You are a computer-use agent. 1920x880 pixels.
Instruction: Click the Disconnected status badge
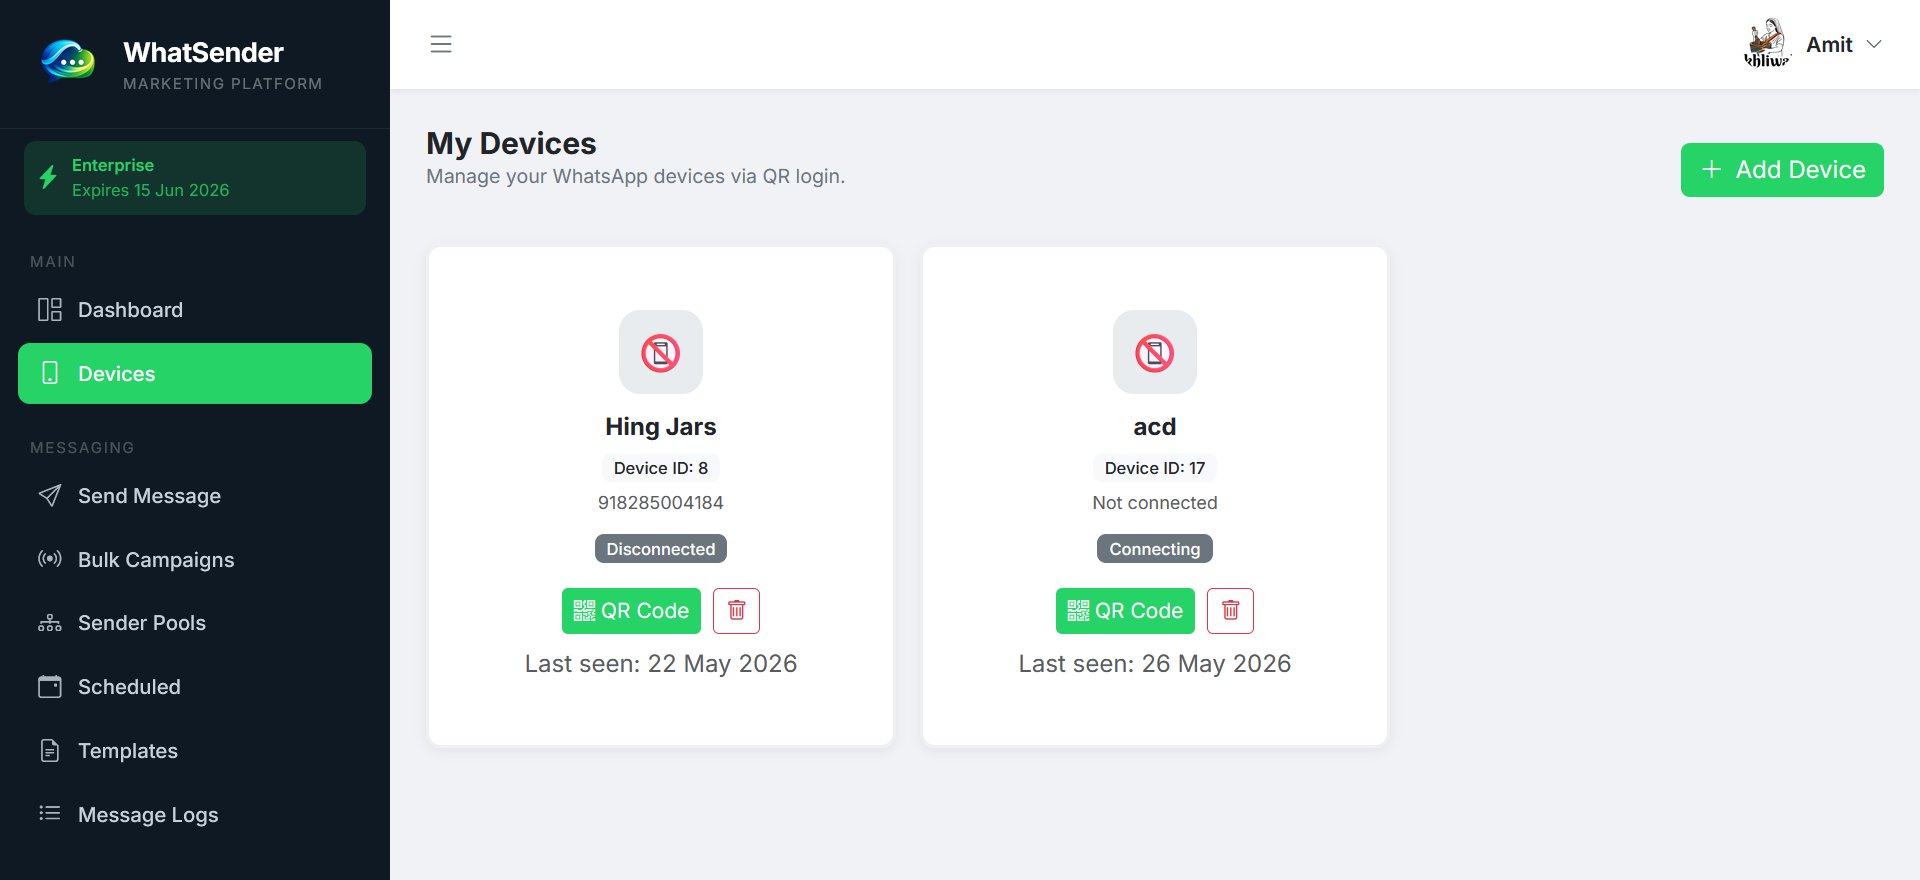661,549
